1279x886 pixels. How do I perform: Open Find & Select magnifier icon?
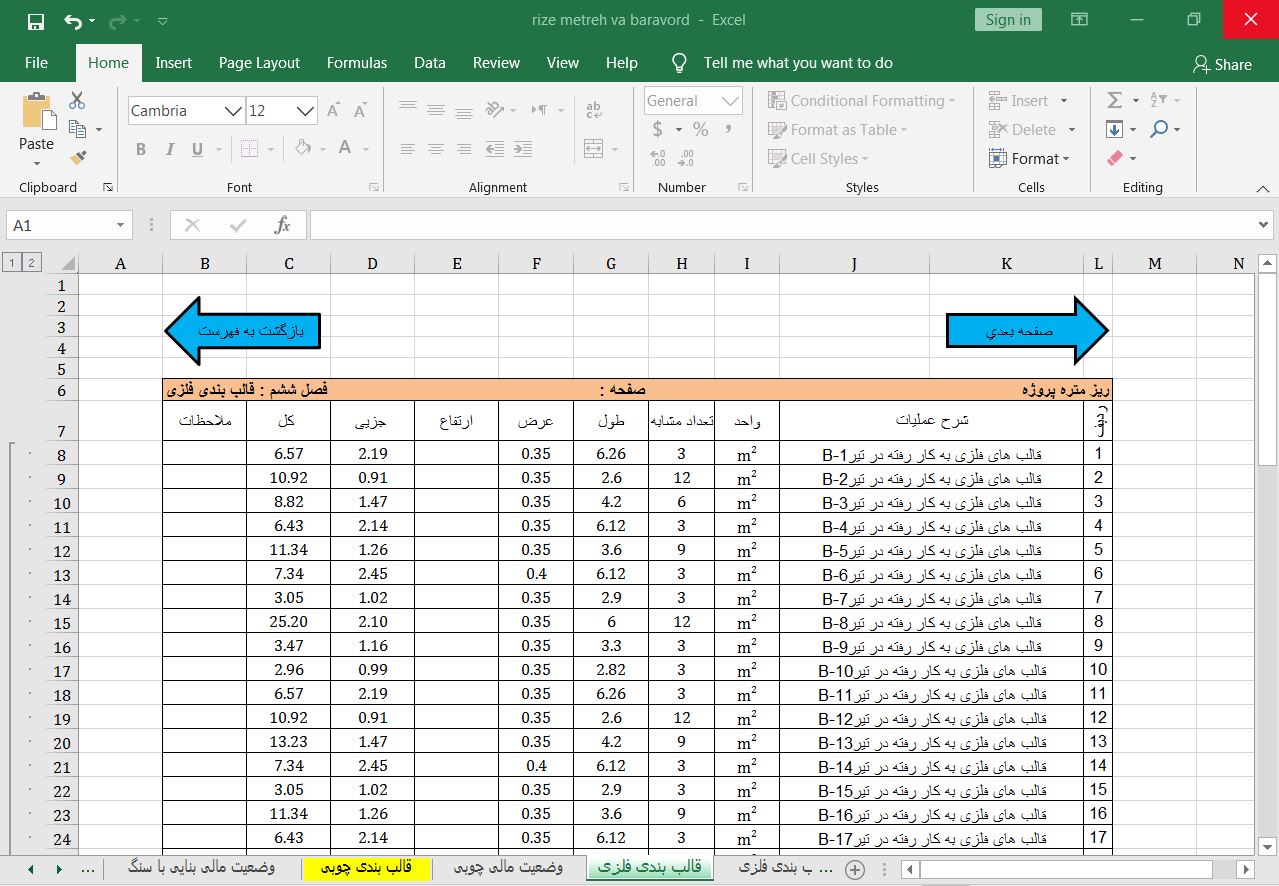[x=1159, y=129]
